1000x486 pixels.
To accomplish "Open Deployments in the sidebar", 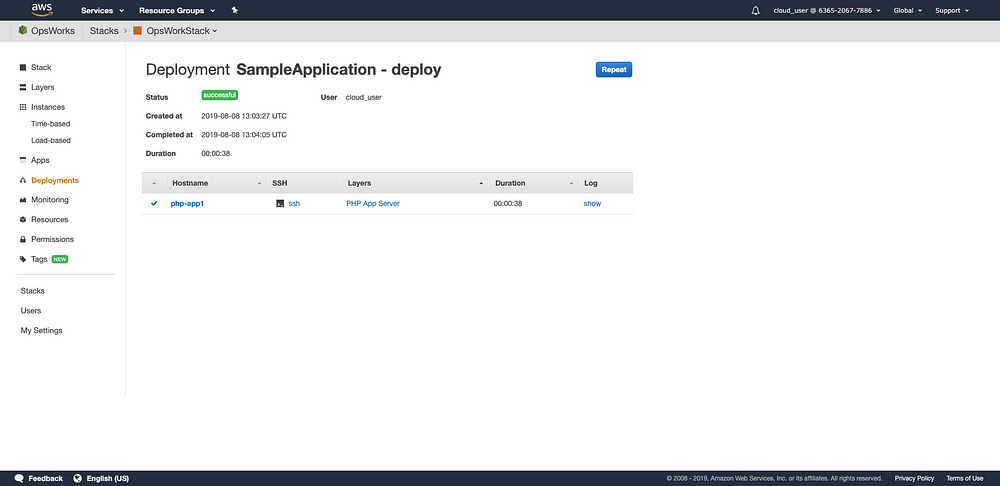I will coord(55,180).
